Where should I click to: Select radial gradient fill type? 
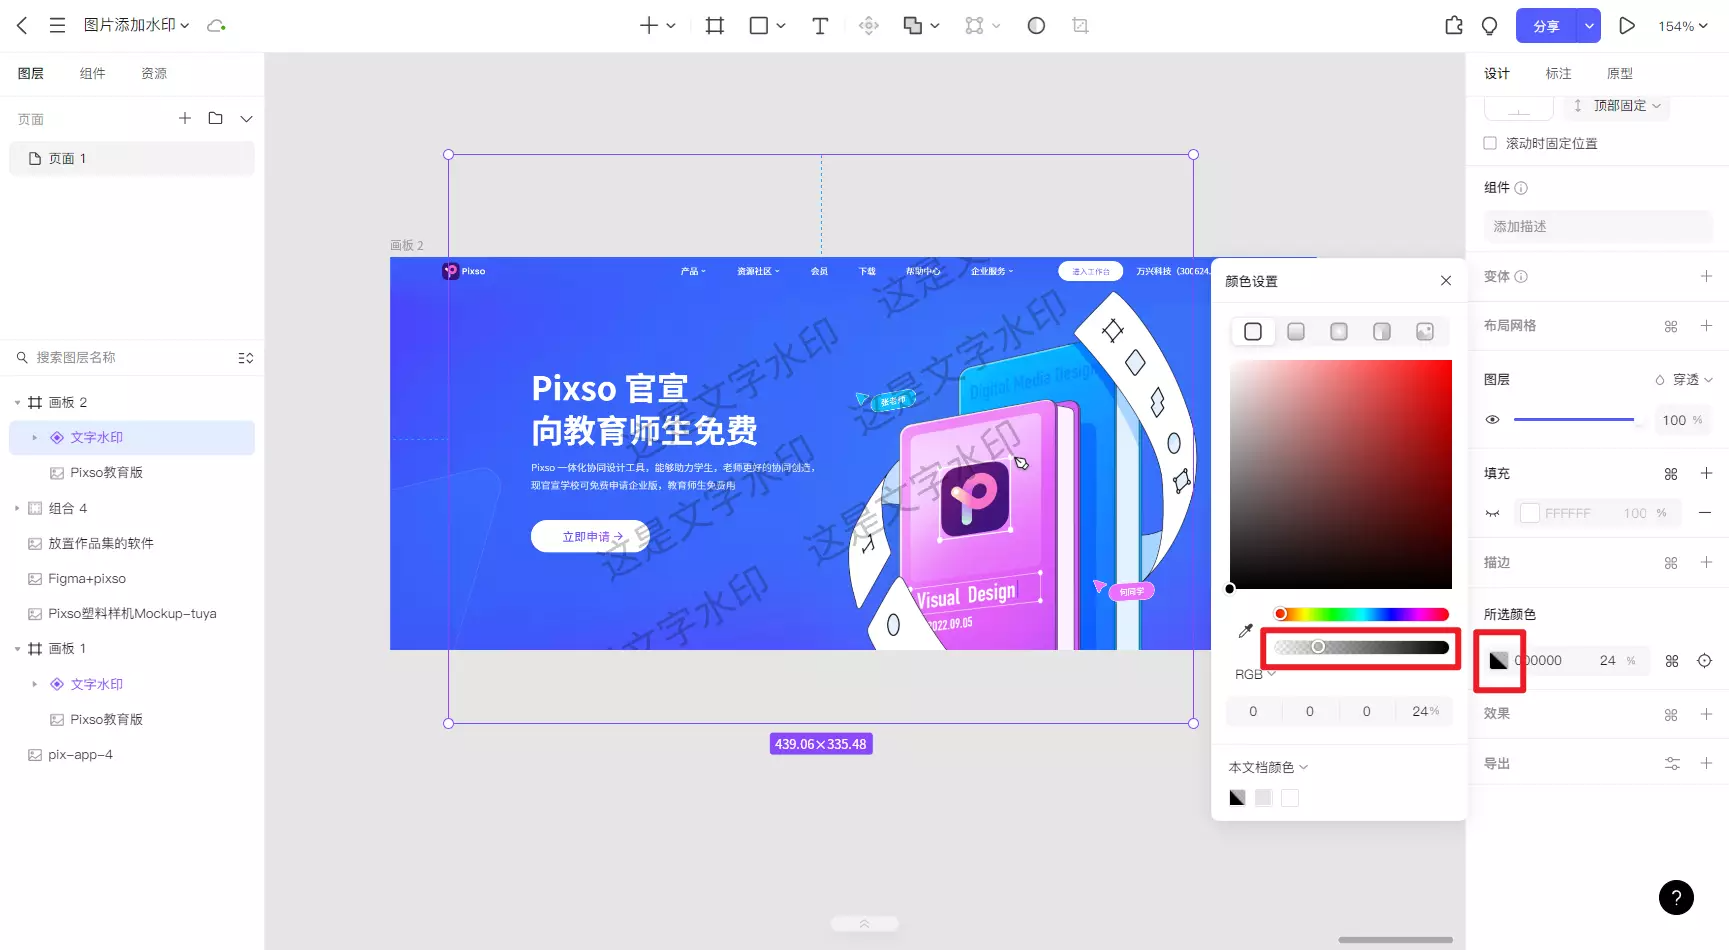click(x=1339, y=331)
